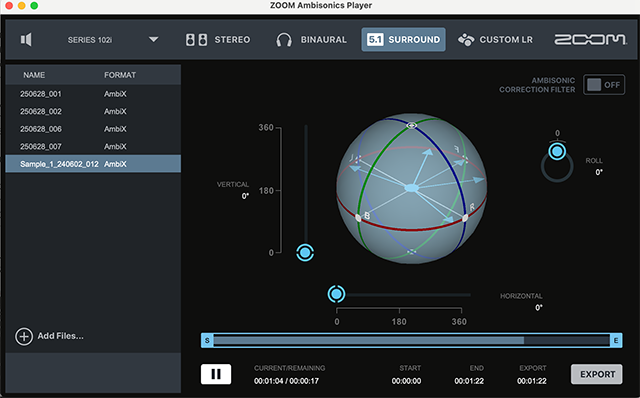
Task: Click the START time value 00:00:00
Action: pos(406,381)
